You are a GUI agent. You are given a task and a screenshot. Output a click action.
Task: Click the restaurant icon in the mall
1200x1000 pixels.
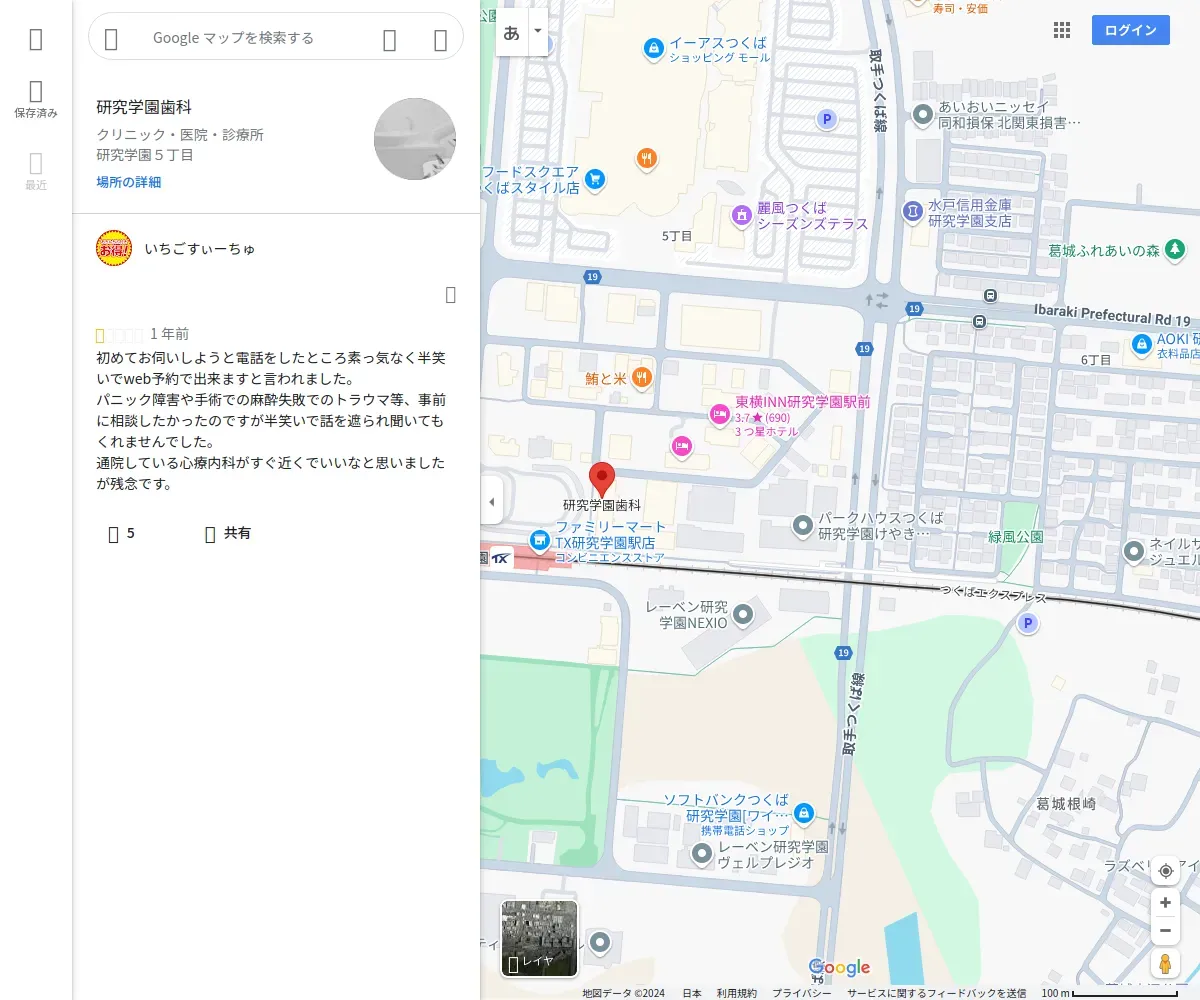(647, 157)
